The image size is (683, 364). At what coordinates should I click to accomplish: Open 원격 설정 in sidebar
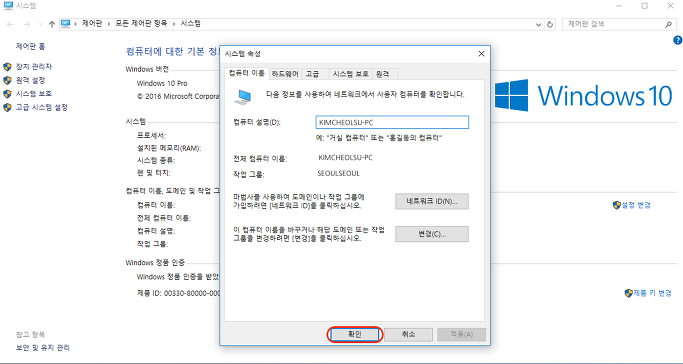click(x=30, y=80)
